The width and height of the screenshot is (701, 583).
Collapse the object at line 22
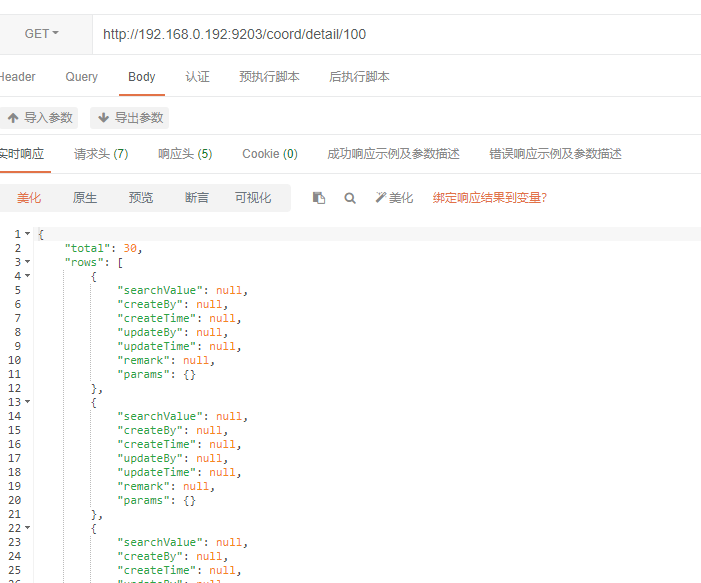(x=28, y=528)
